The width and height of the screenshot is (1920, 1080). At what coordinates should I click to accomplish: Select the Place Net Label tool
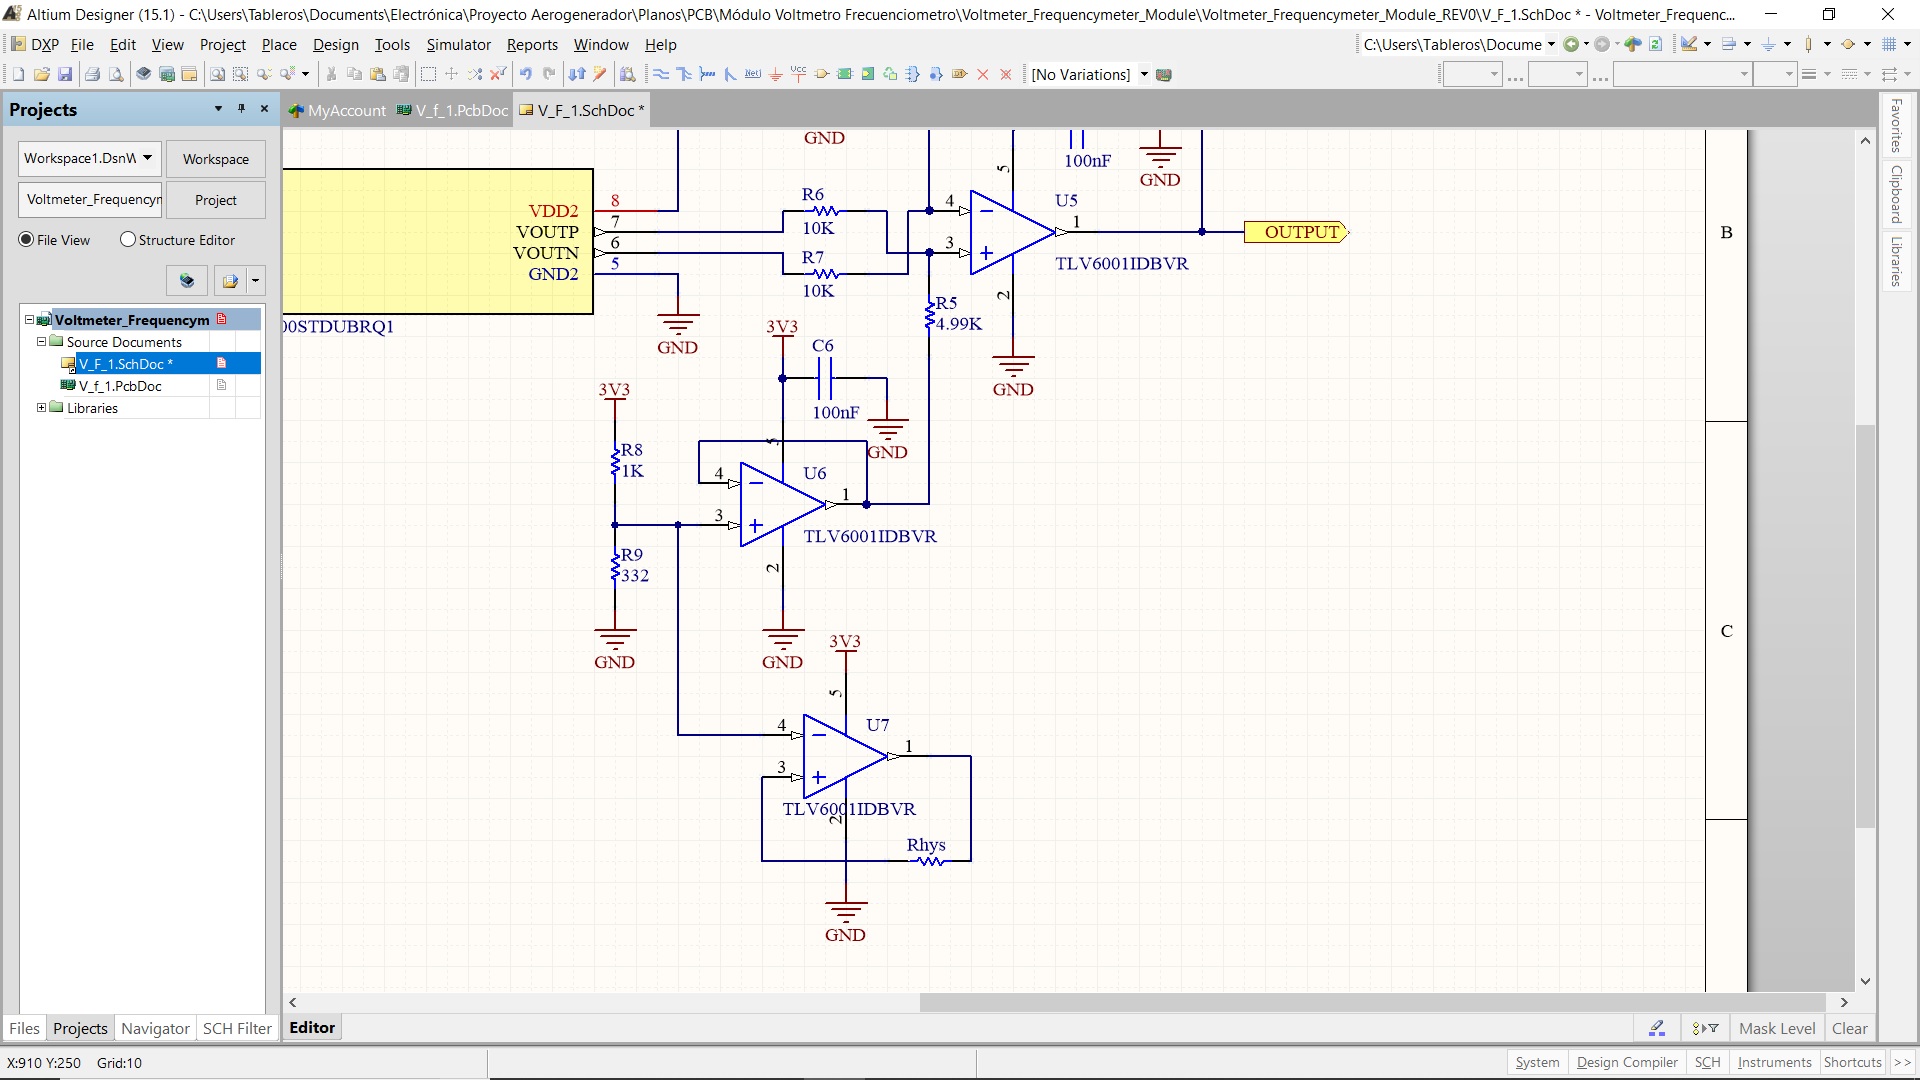click(x=753, y=74)
